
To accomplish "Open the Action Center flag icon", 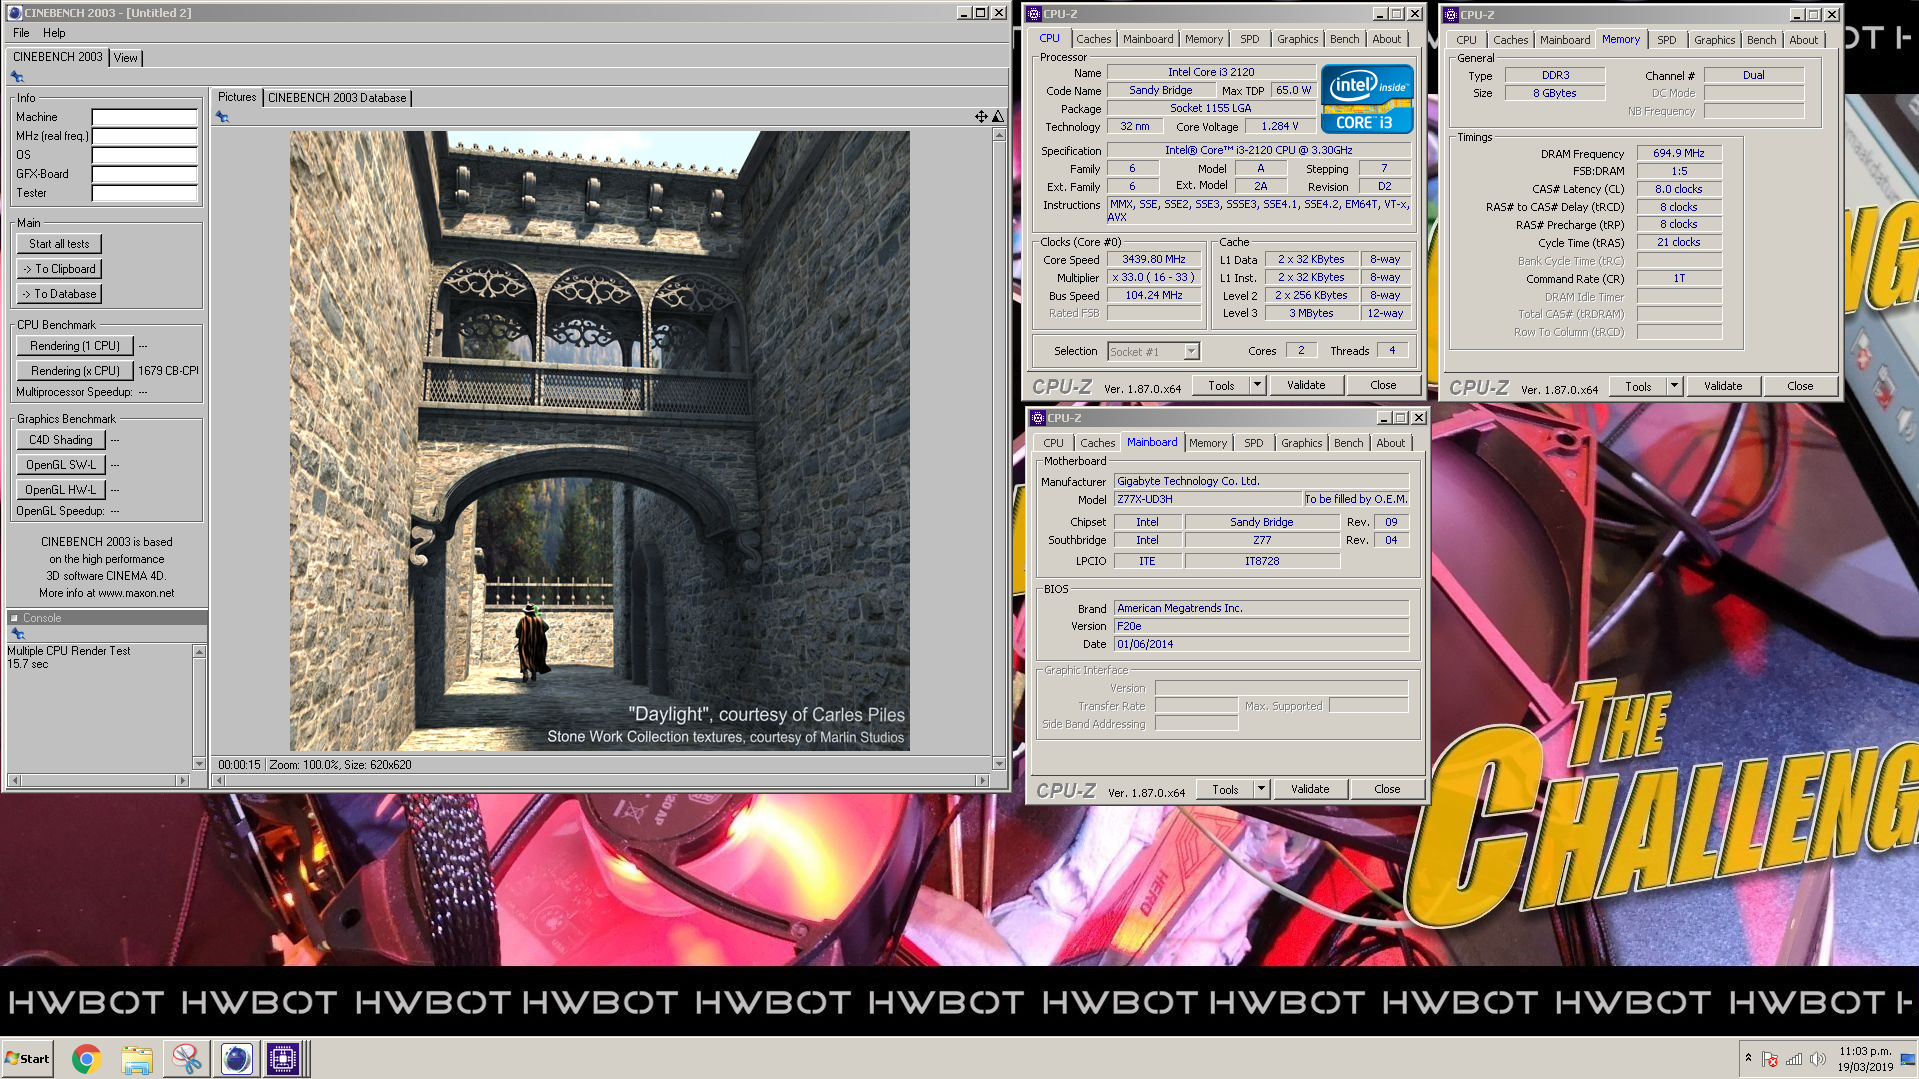I will click(x=1770, y=1059).
